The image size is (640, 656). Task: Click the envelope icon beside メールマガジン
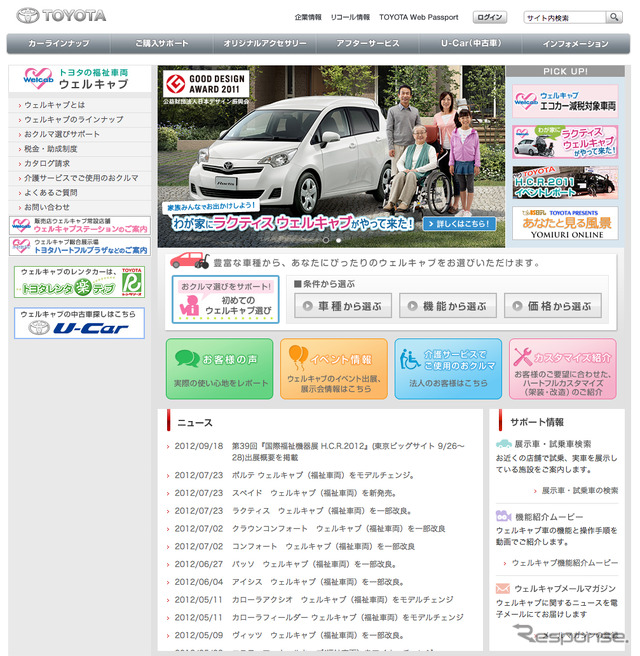(503, 588)
